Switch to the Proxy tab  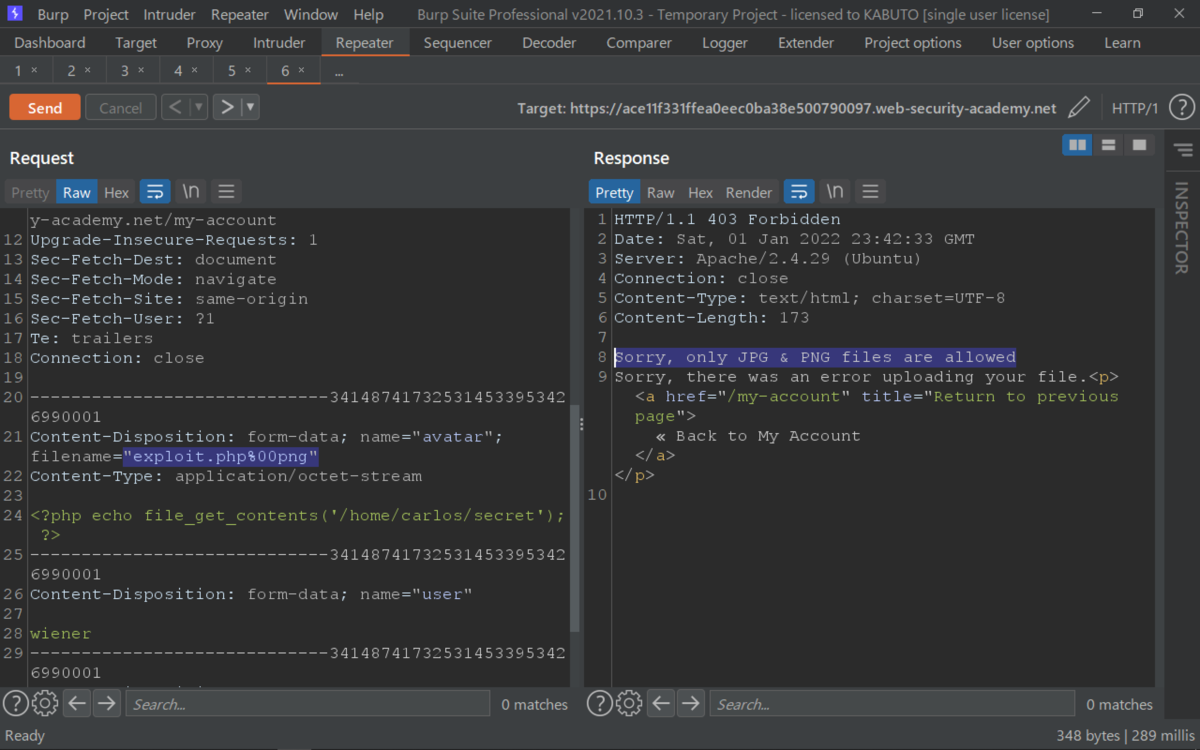coord(205,43)
